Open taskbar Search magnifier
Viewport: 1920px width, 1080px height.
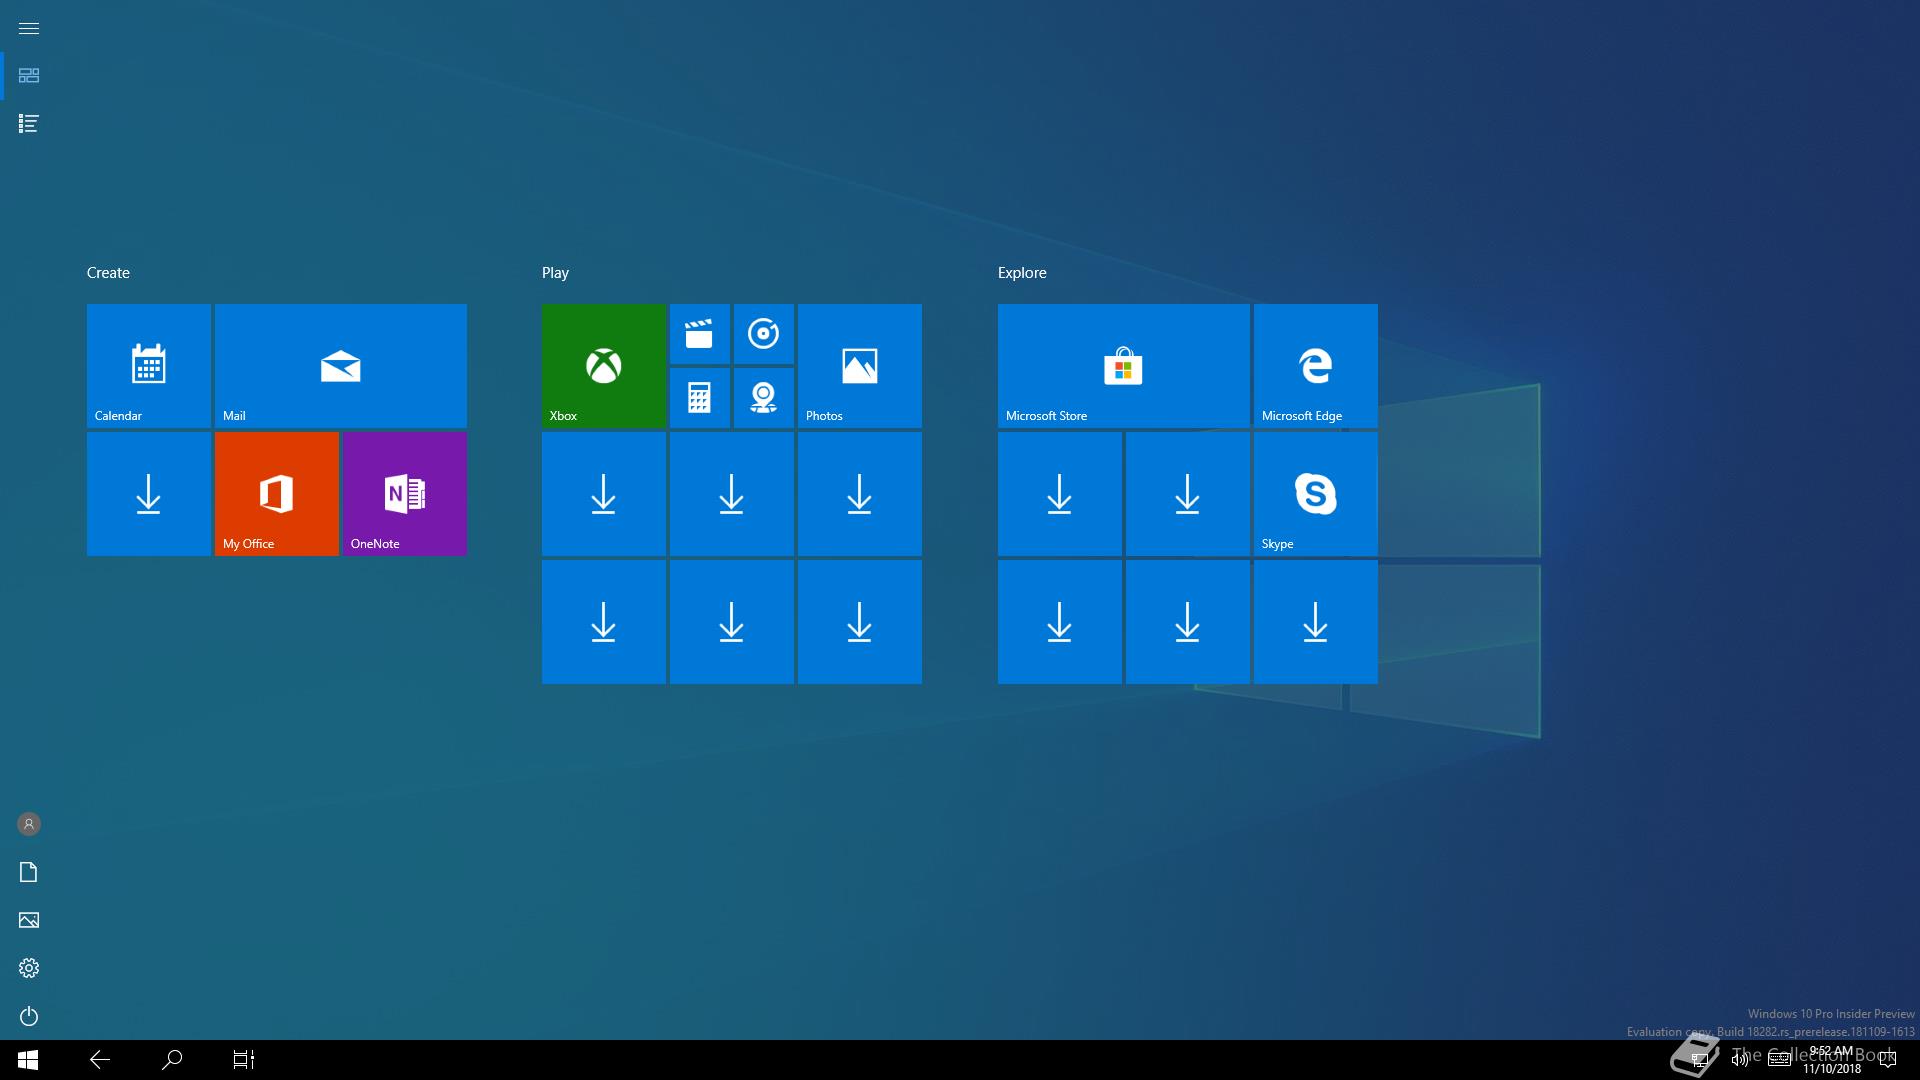172,1060
